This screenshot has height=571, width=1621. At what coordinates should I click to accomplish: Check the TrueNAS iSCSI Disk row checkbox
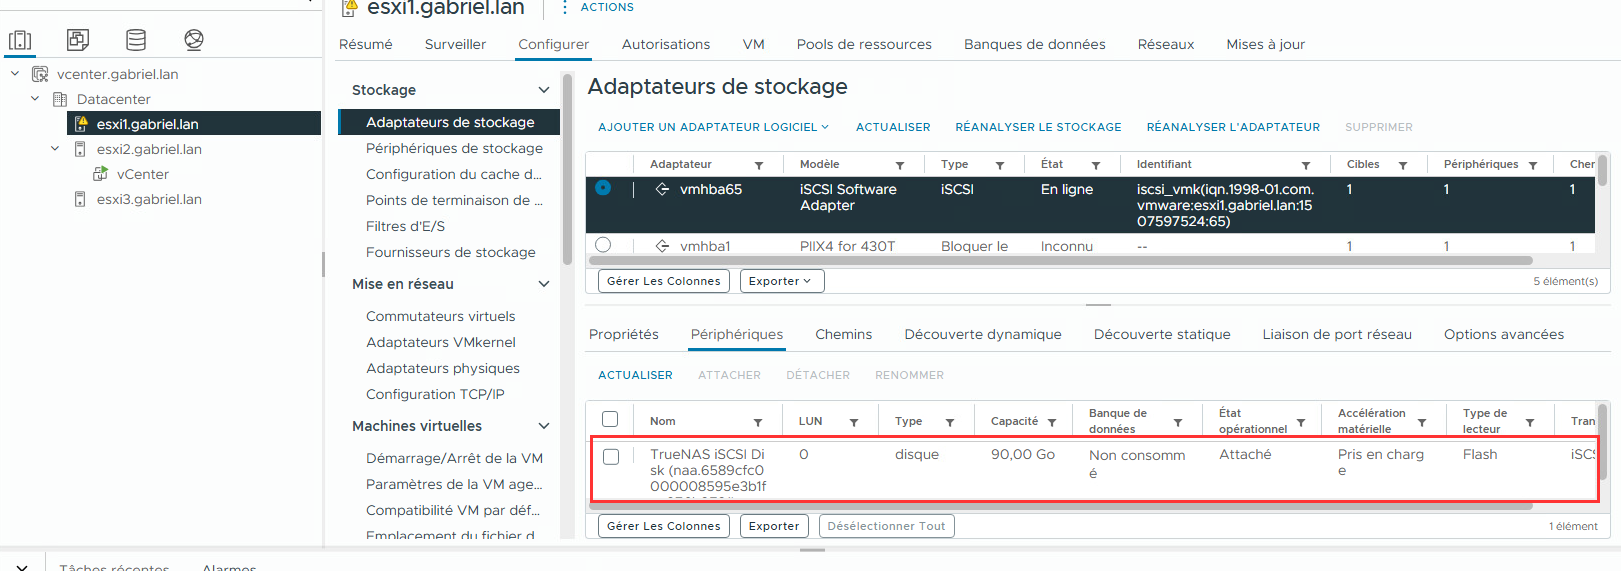click(611, 456)
